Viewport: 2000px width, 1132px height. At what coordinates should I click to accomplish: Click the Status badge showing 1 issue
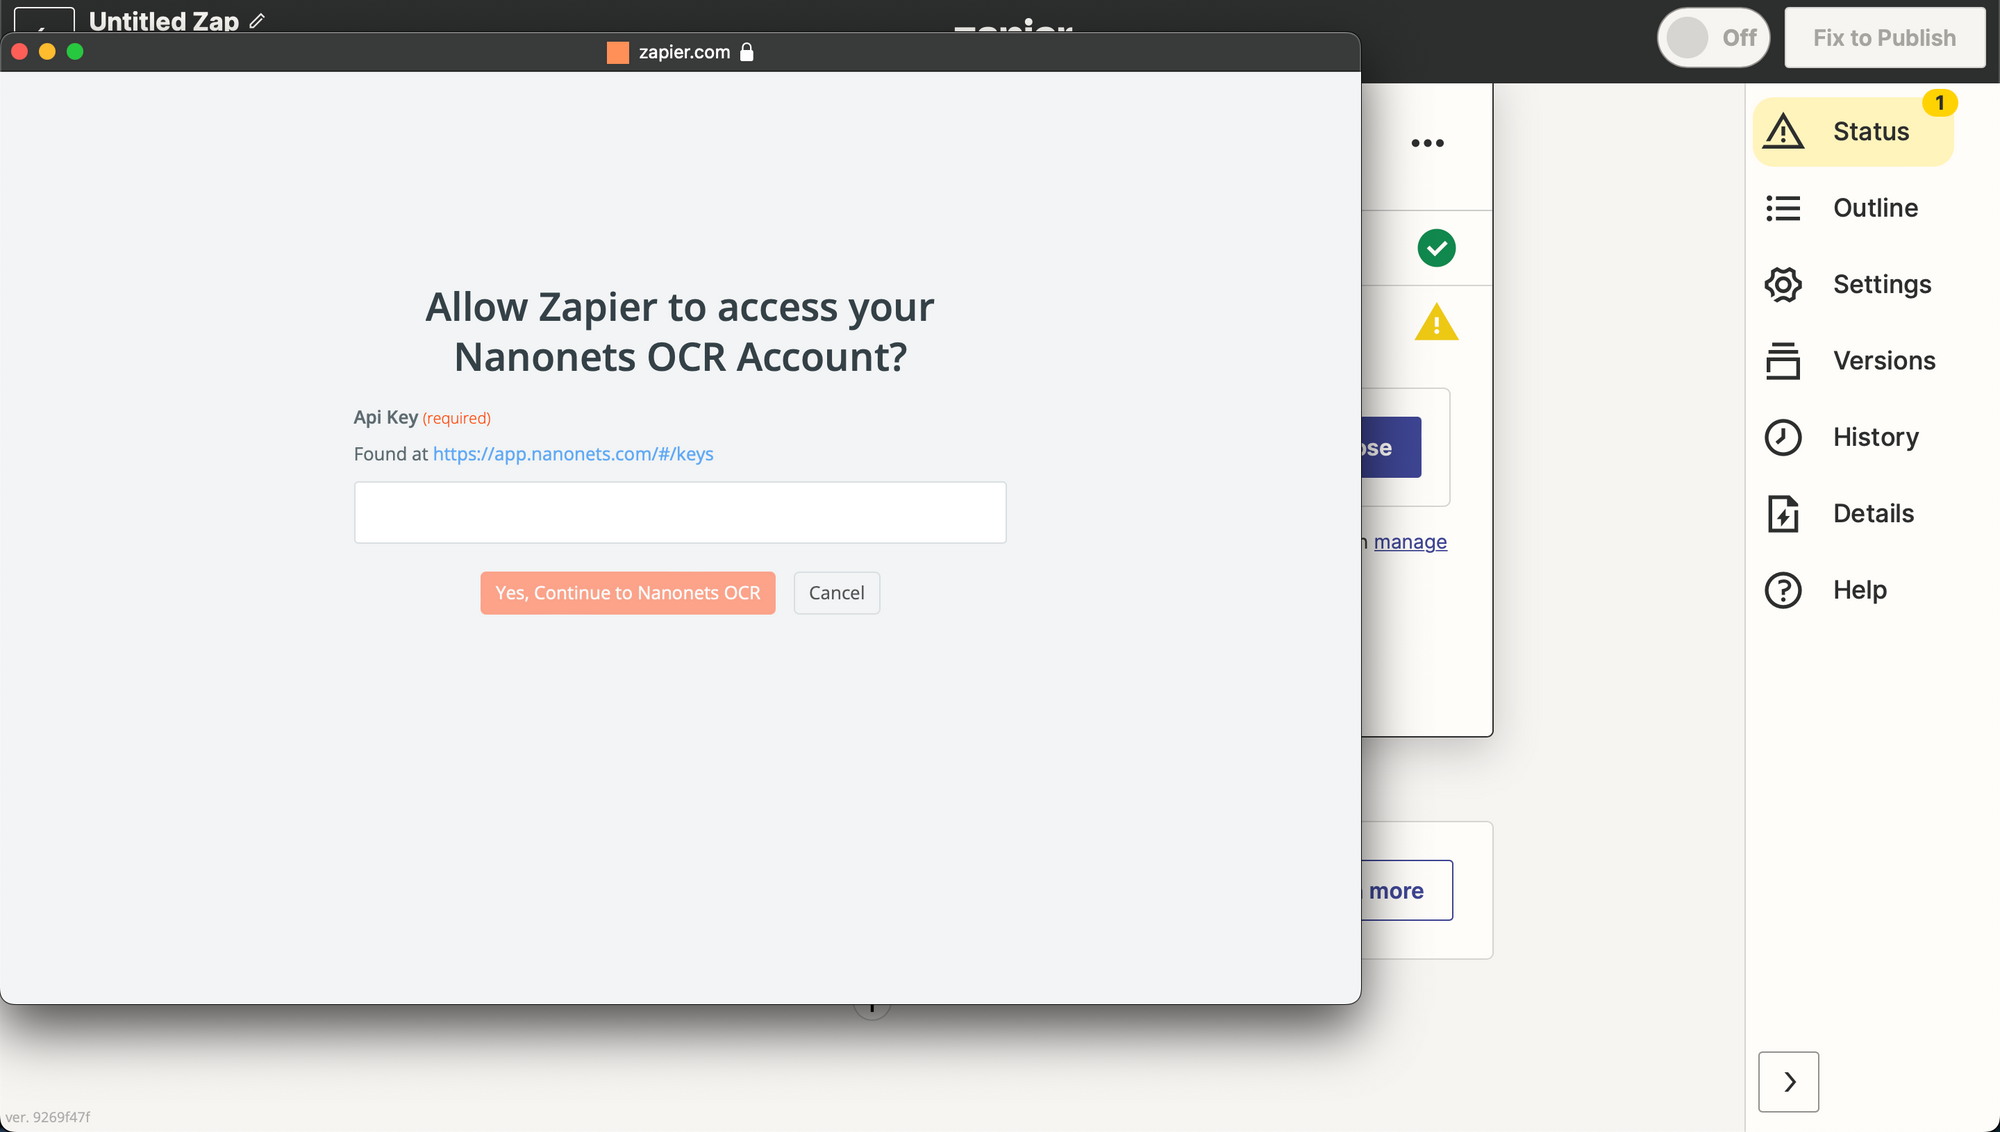point(1940,102)
